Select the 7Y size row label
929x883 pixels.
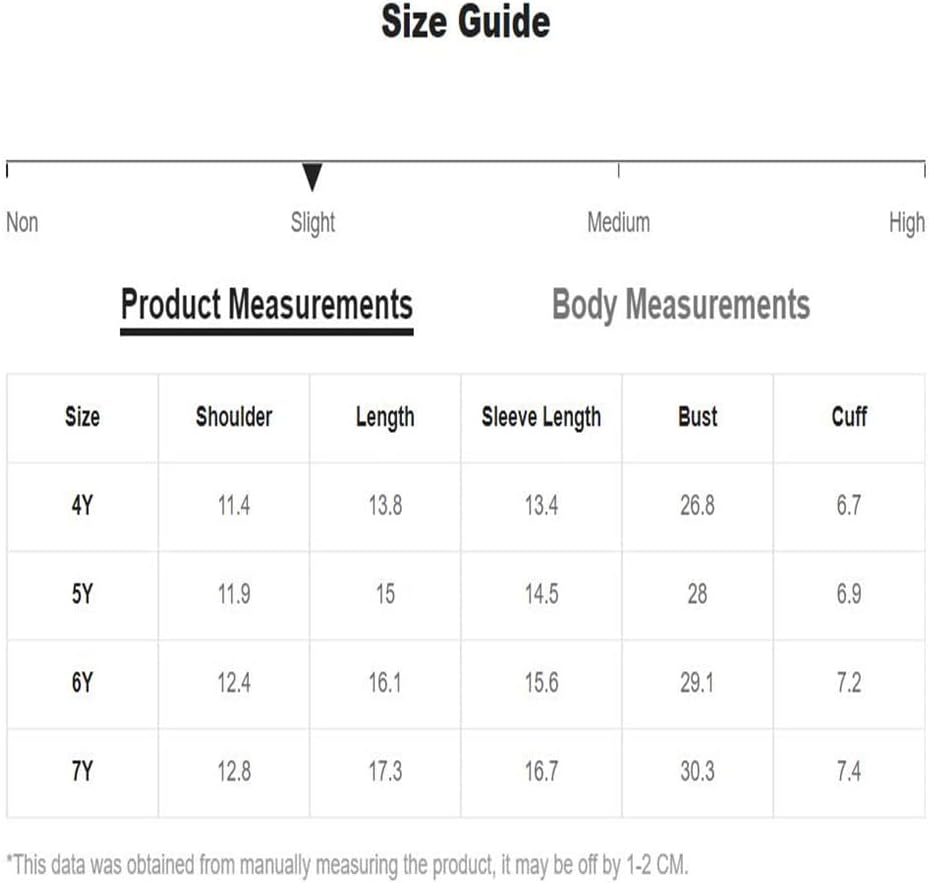pos(82,771)
